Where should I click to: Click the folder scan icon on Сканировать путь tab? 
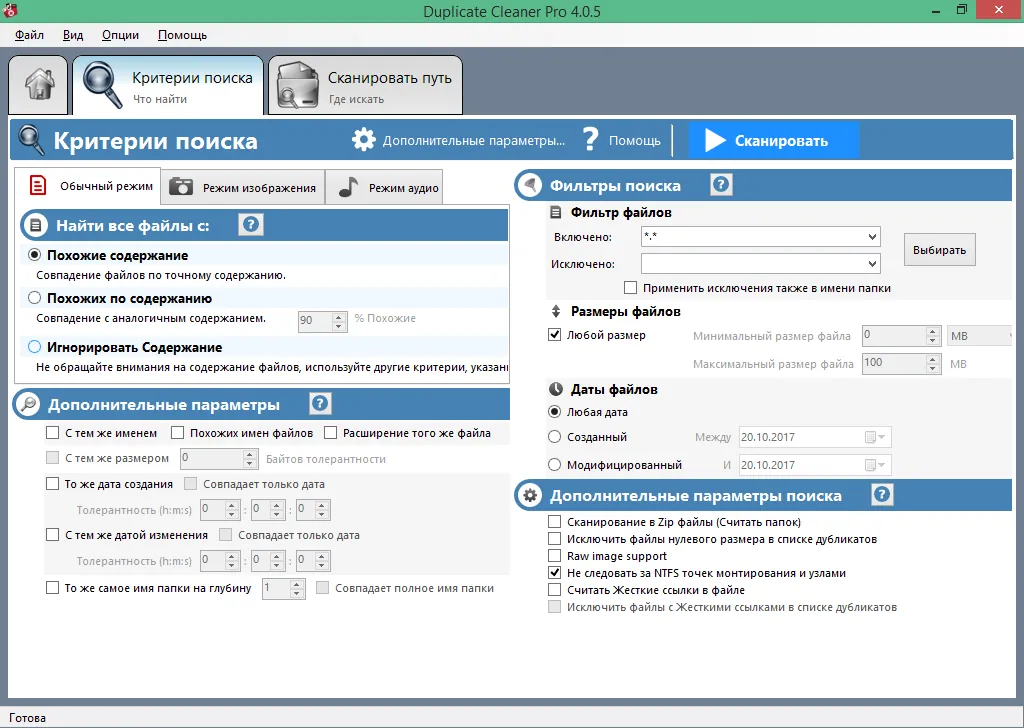[298, 86]
